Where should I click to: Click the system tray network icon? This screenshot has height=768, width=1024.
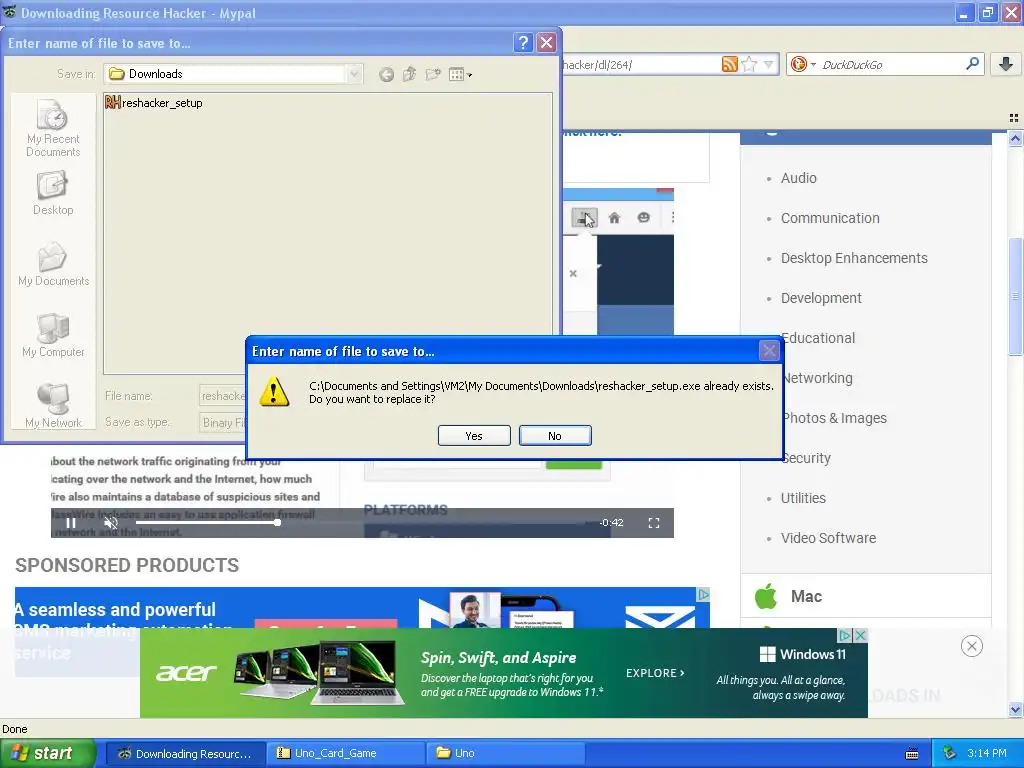pyautogui.click(x=949, y=753)
